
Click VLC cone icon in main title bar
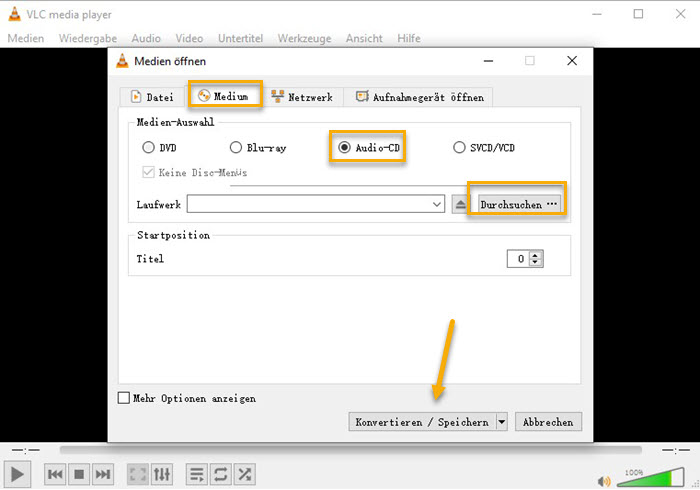click(x=15, y=14)
